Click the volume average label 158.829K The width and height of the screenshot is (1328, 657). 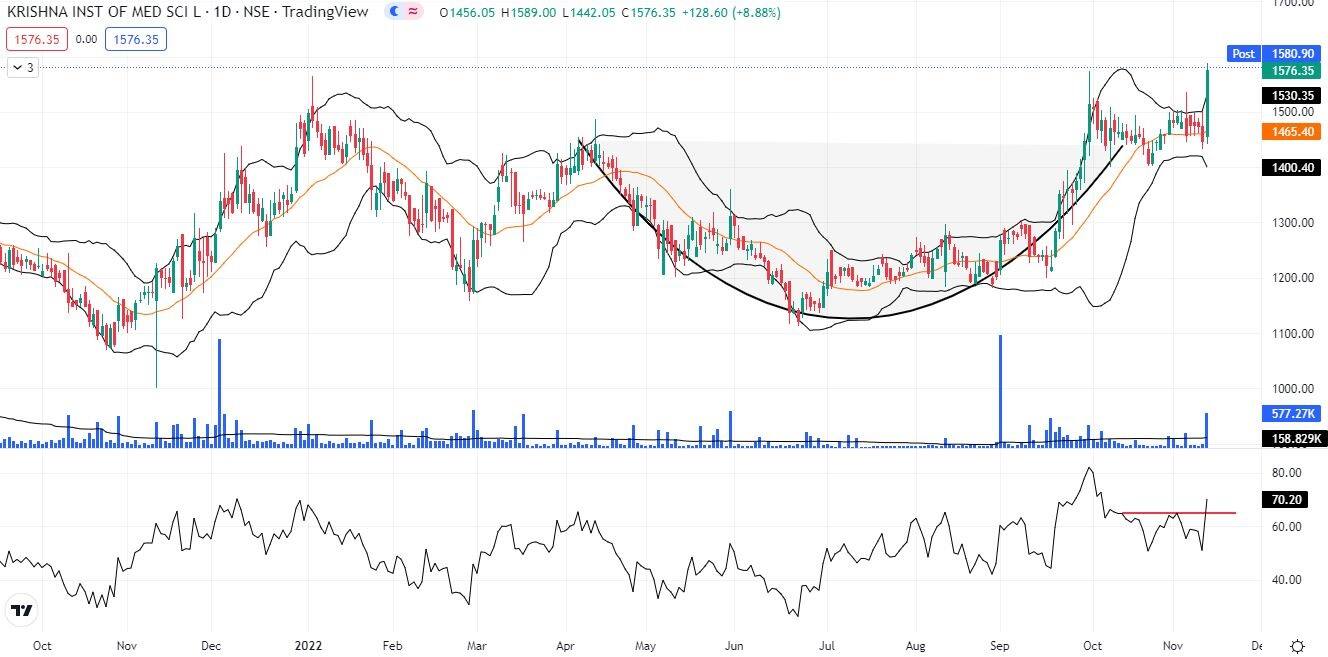(x=1293, y=438)
